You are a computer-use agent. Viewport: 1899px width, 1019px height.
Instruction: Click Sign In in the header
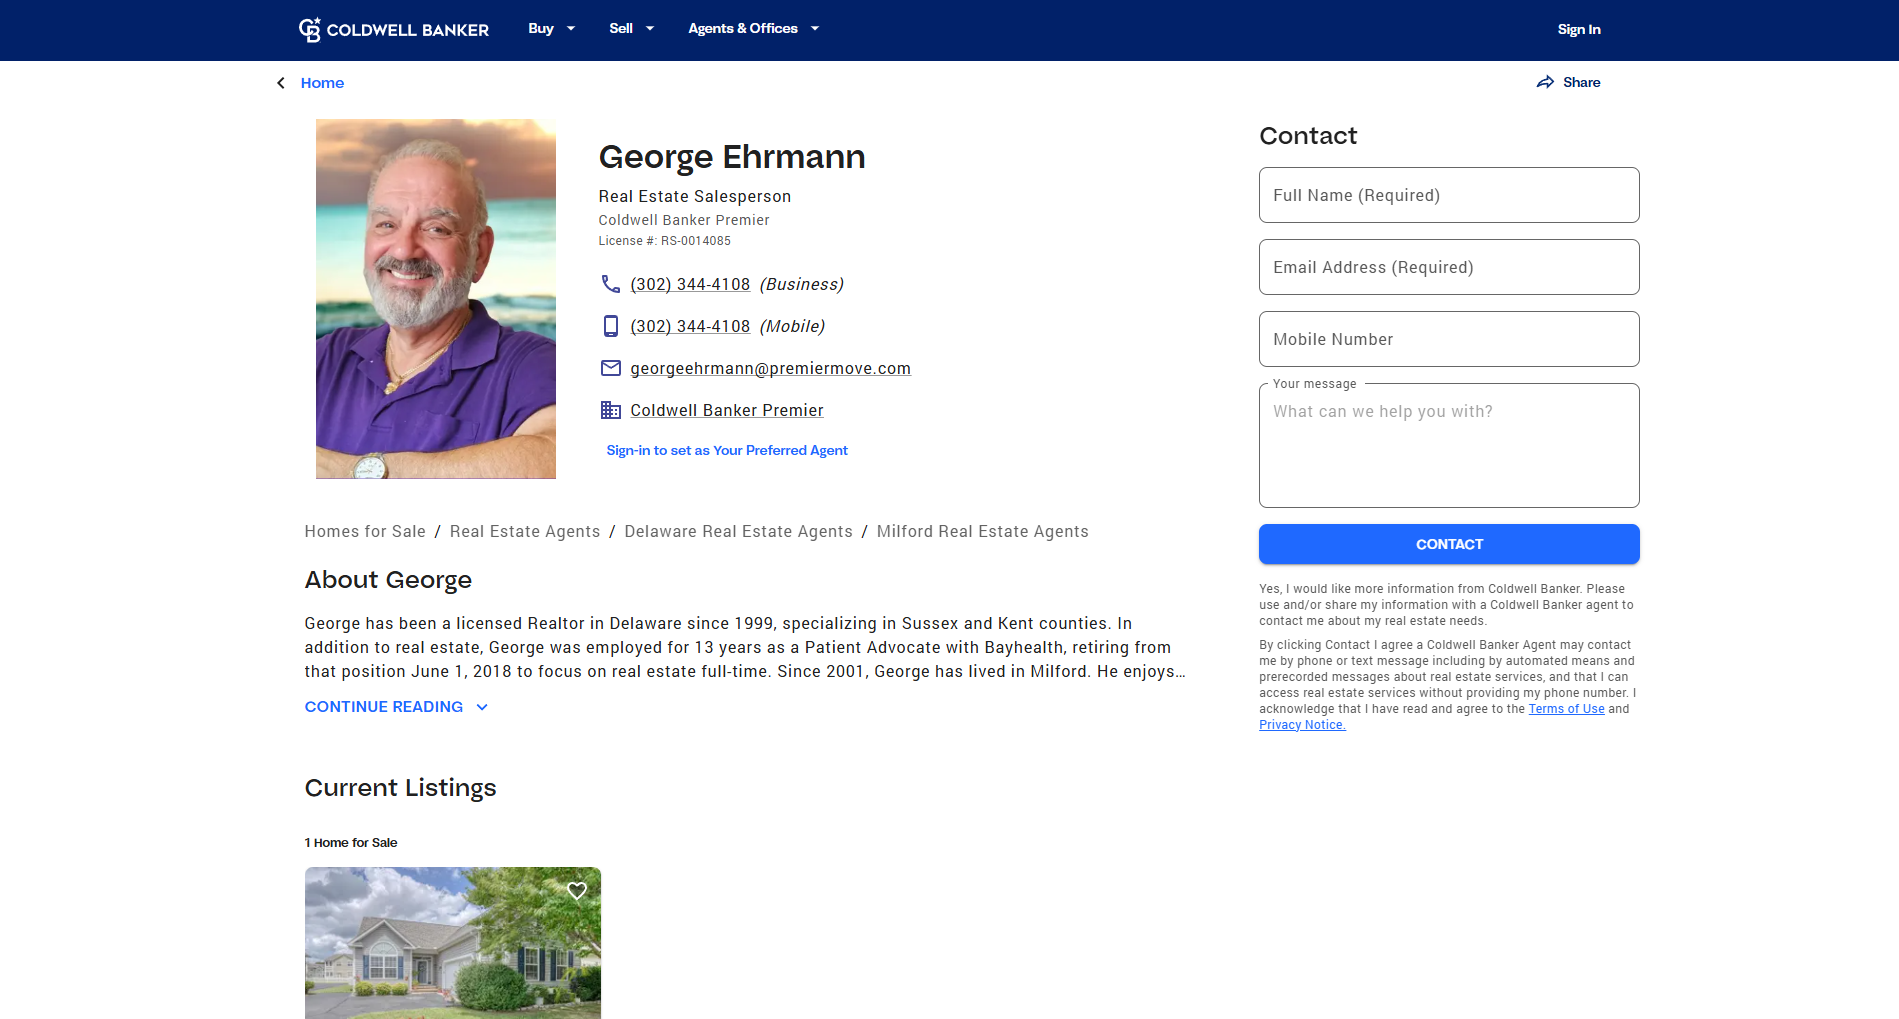point(1578,29)
